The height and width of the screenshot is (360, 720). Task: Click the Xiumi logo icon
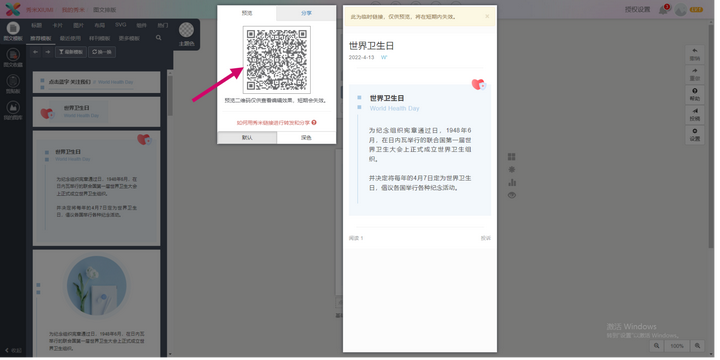pos(13,9)
